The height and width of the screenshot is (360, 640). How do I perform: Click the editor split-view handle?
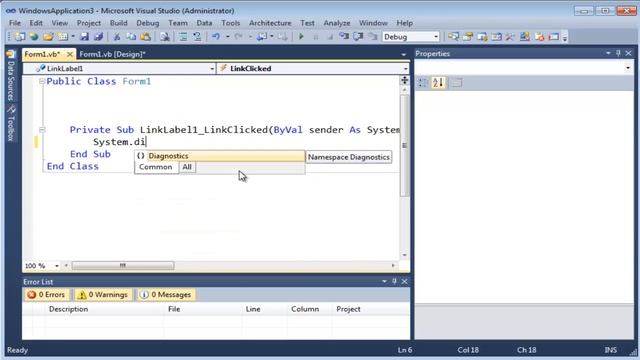click(404, 80)
